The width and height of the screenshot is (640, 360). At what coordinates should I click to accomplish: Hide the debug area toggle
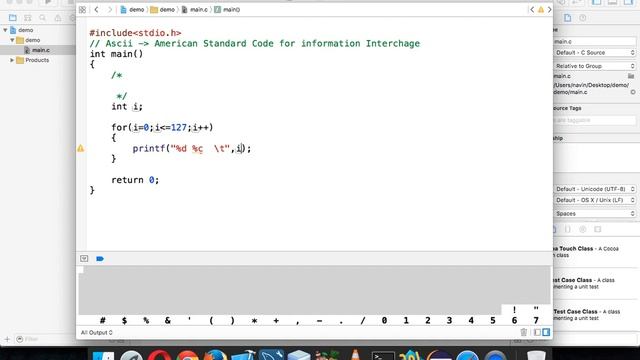(84, 258)
